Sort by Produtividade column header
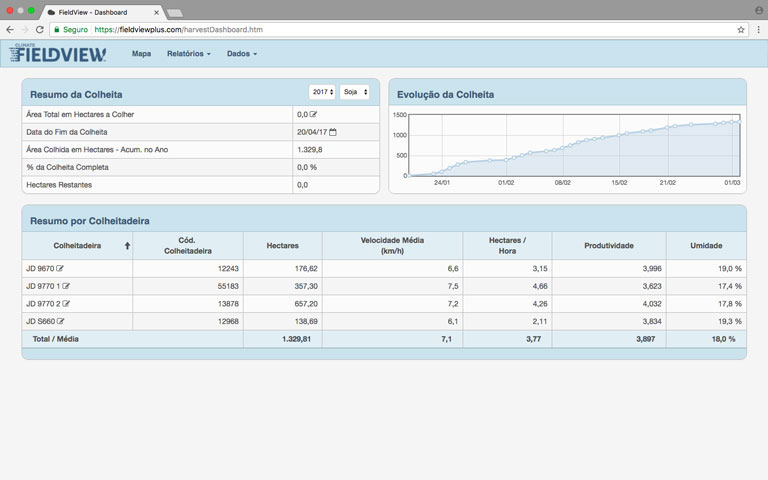Screen dimensions: 768x480 (609, 245)
